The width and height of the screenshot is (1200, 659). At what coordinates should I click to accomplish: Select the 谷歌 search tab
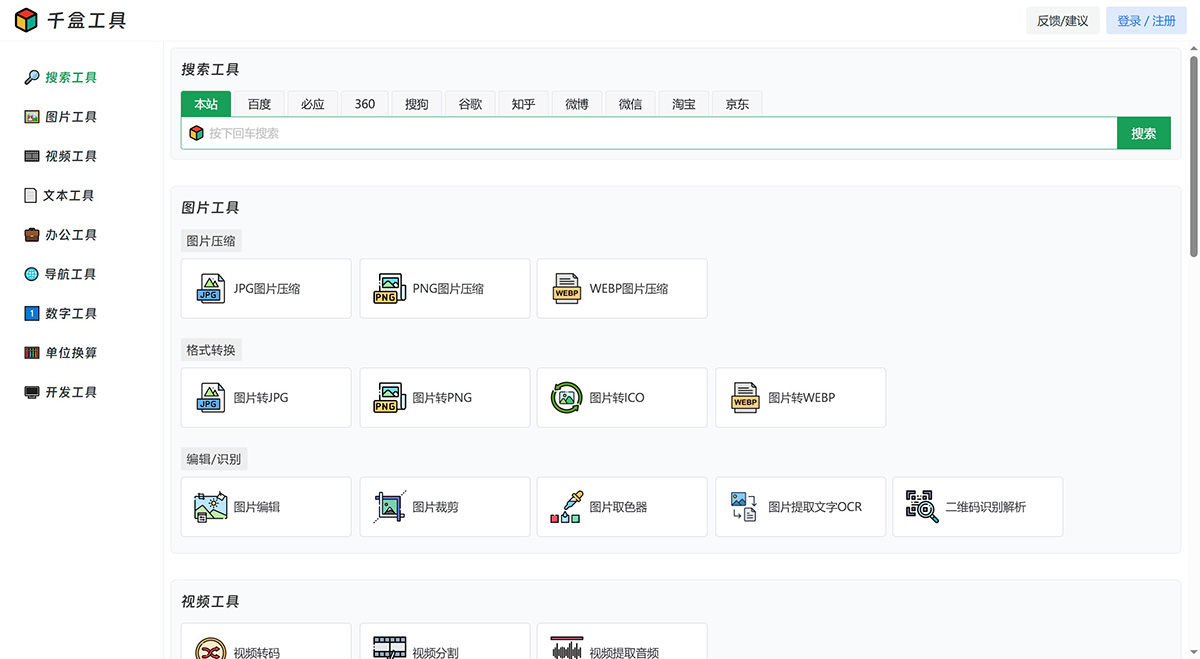(470, 103)
